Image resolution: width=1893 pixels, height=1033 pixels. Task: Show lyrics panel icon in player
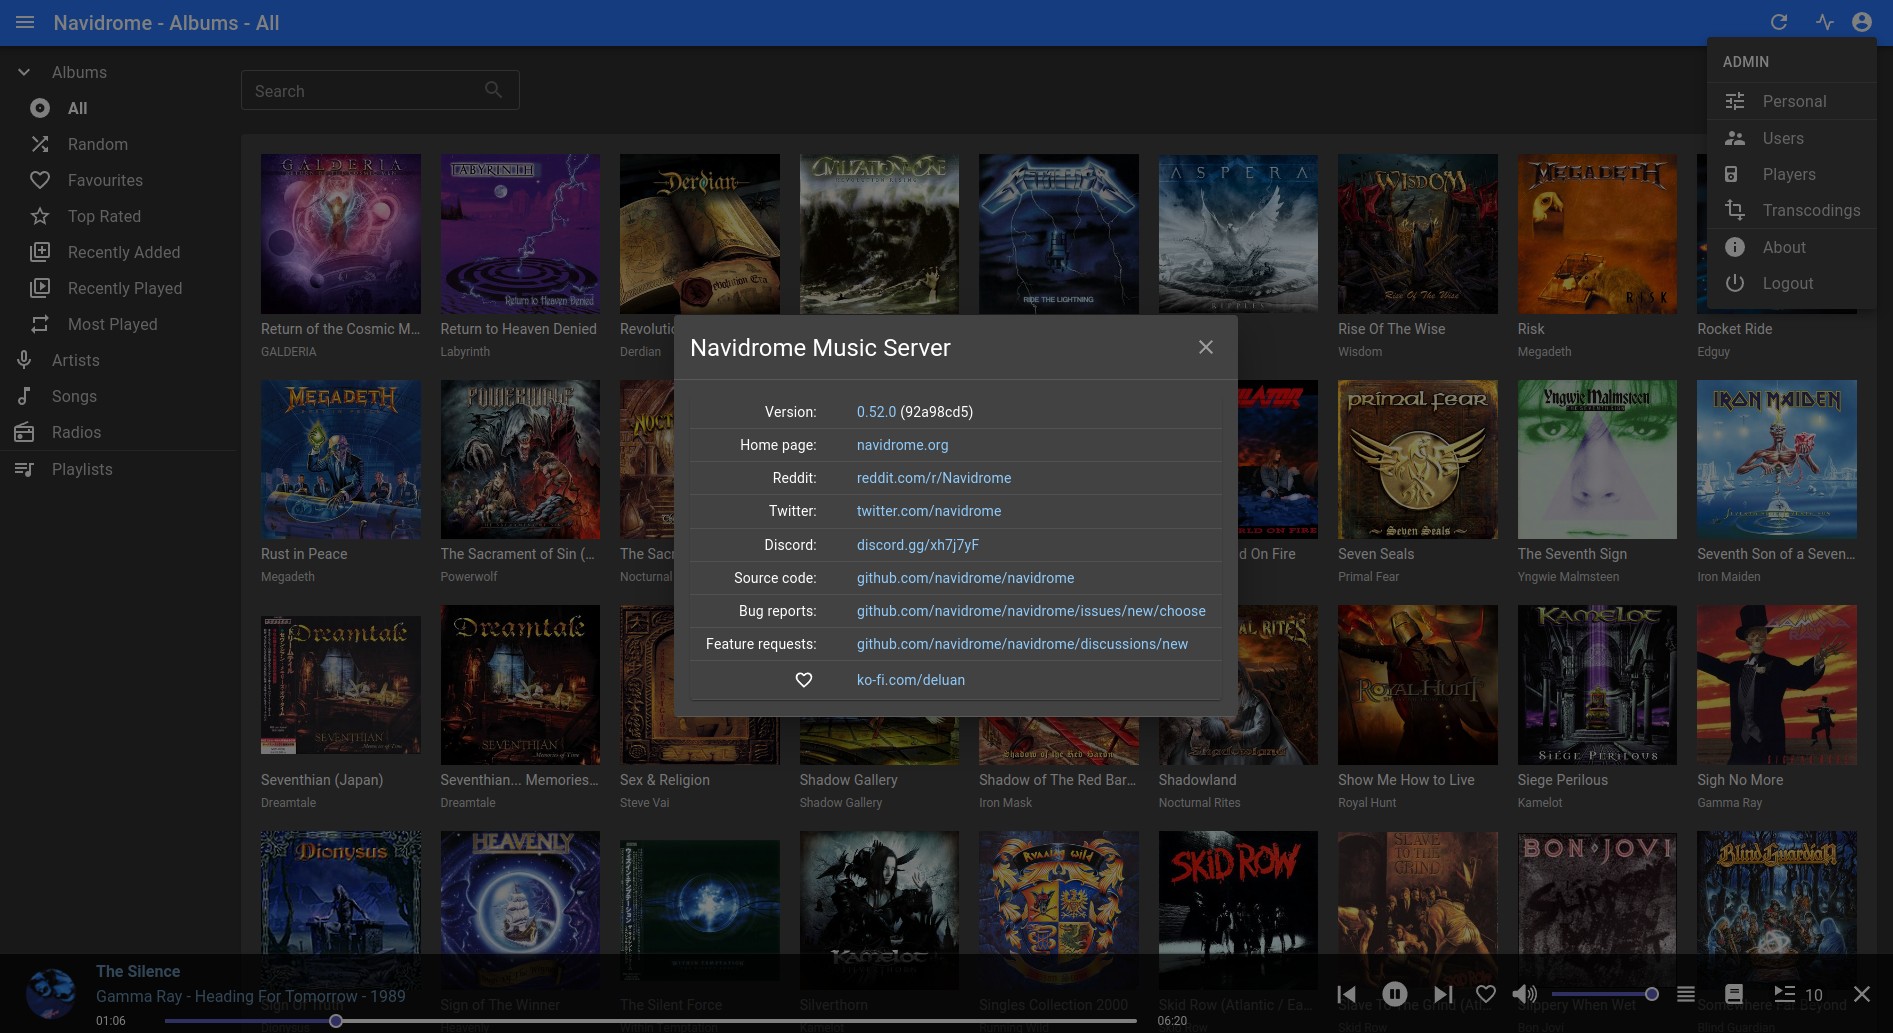[1734, 994]
